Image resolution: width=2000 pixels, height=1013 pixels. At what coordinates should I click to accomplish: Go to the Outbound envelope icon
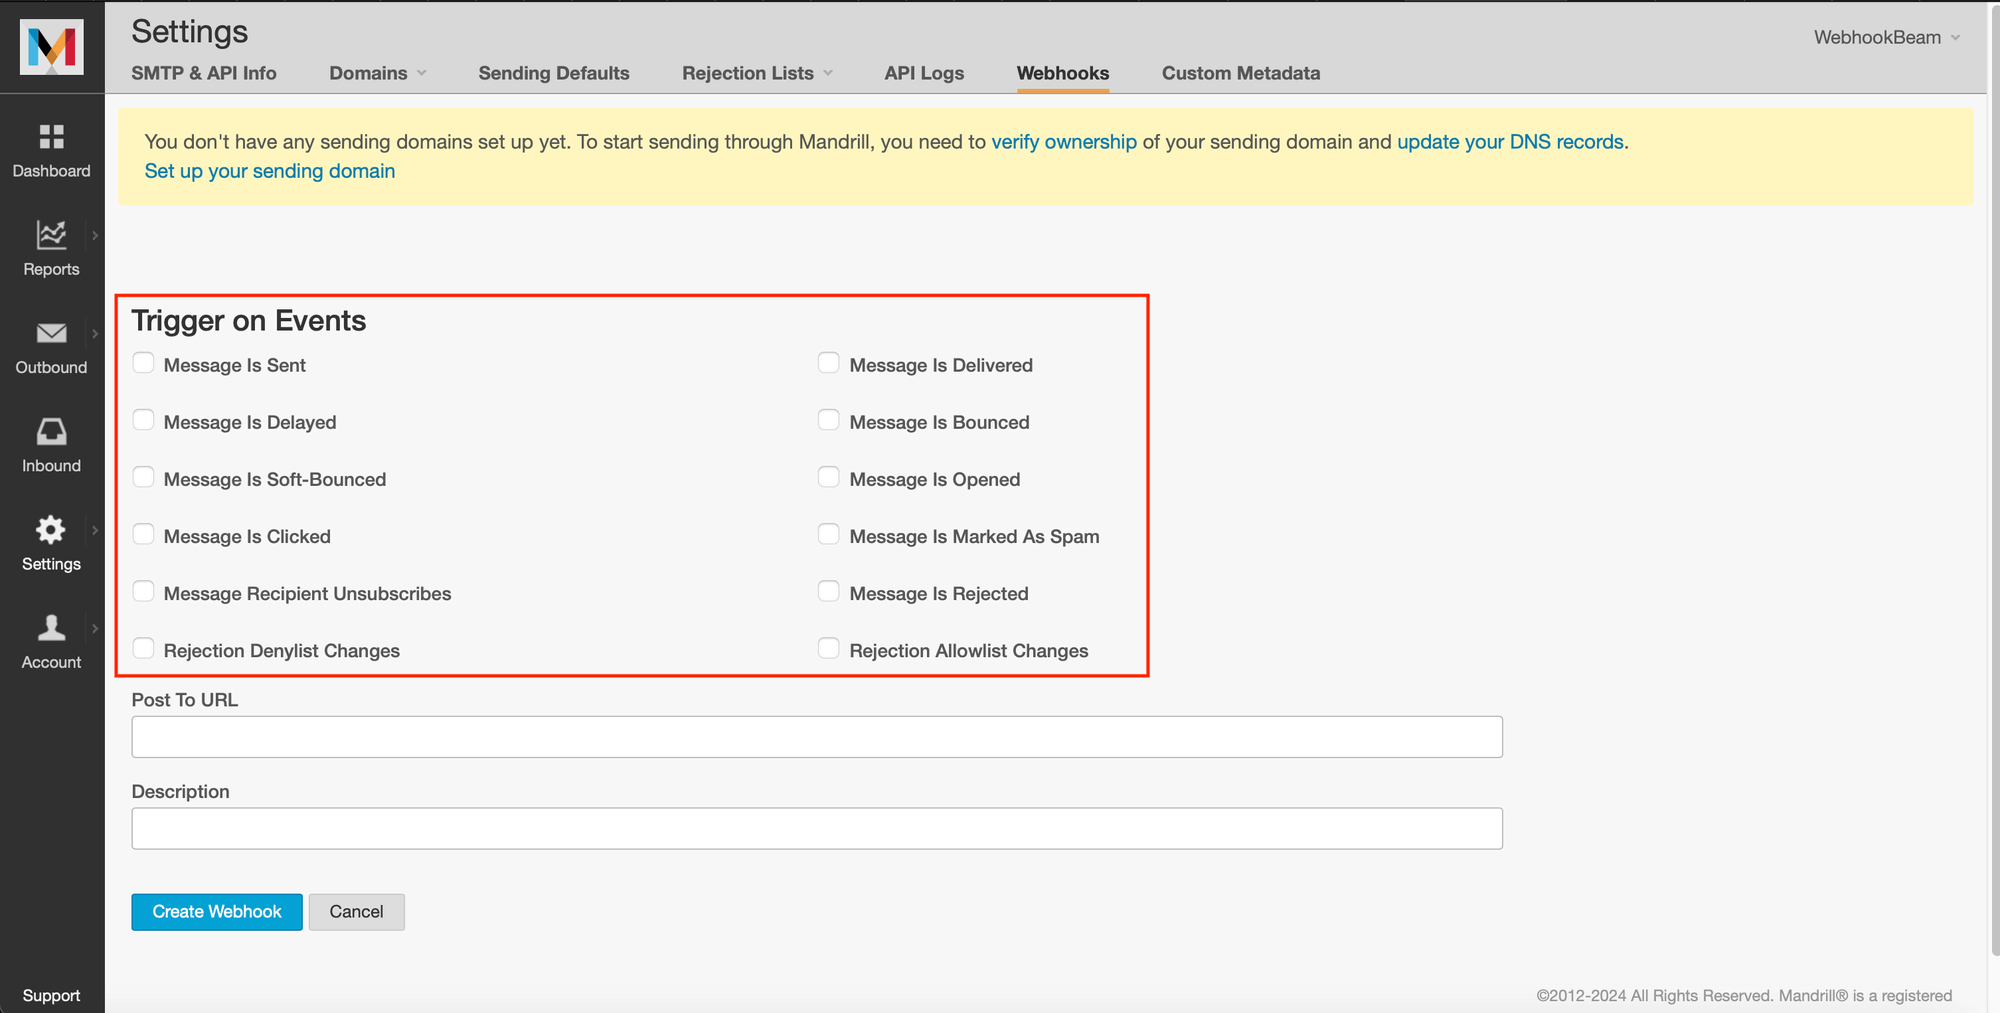coord(51,333)
